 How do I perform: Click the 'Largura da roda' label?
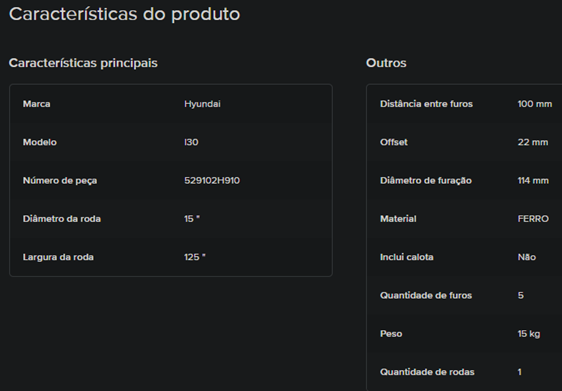tap(58, 257)
